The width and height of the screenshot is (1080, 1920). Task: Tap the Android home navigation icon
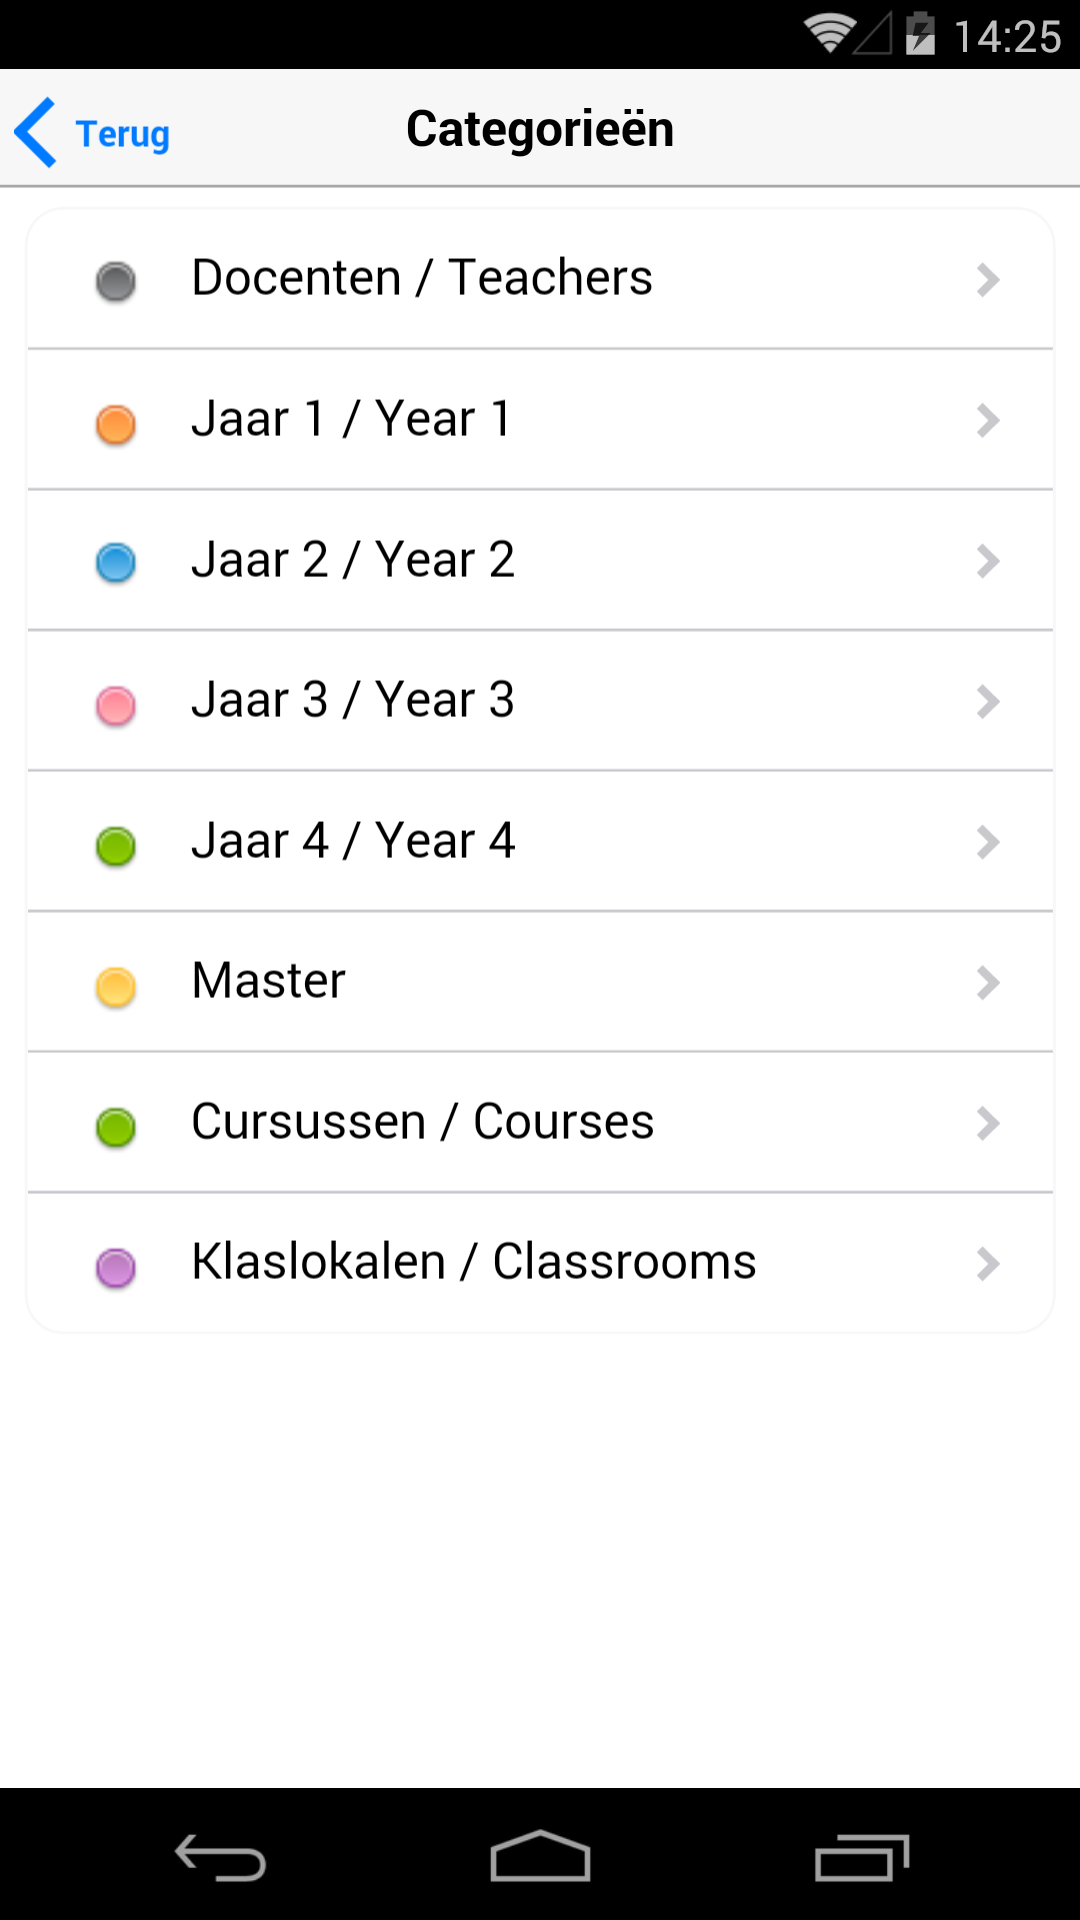pyautogui.click(x=540, y=1856)
